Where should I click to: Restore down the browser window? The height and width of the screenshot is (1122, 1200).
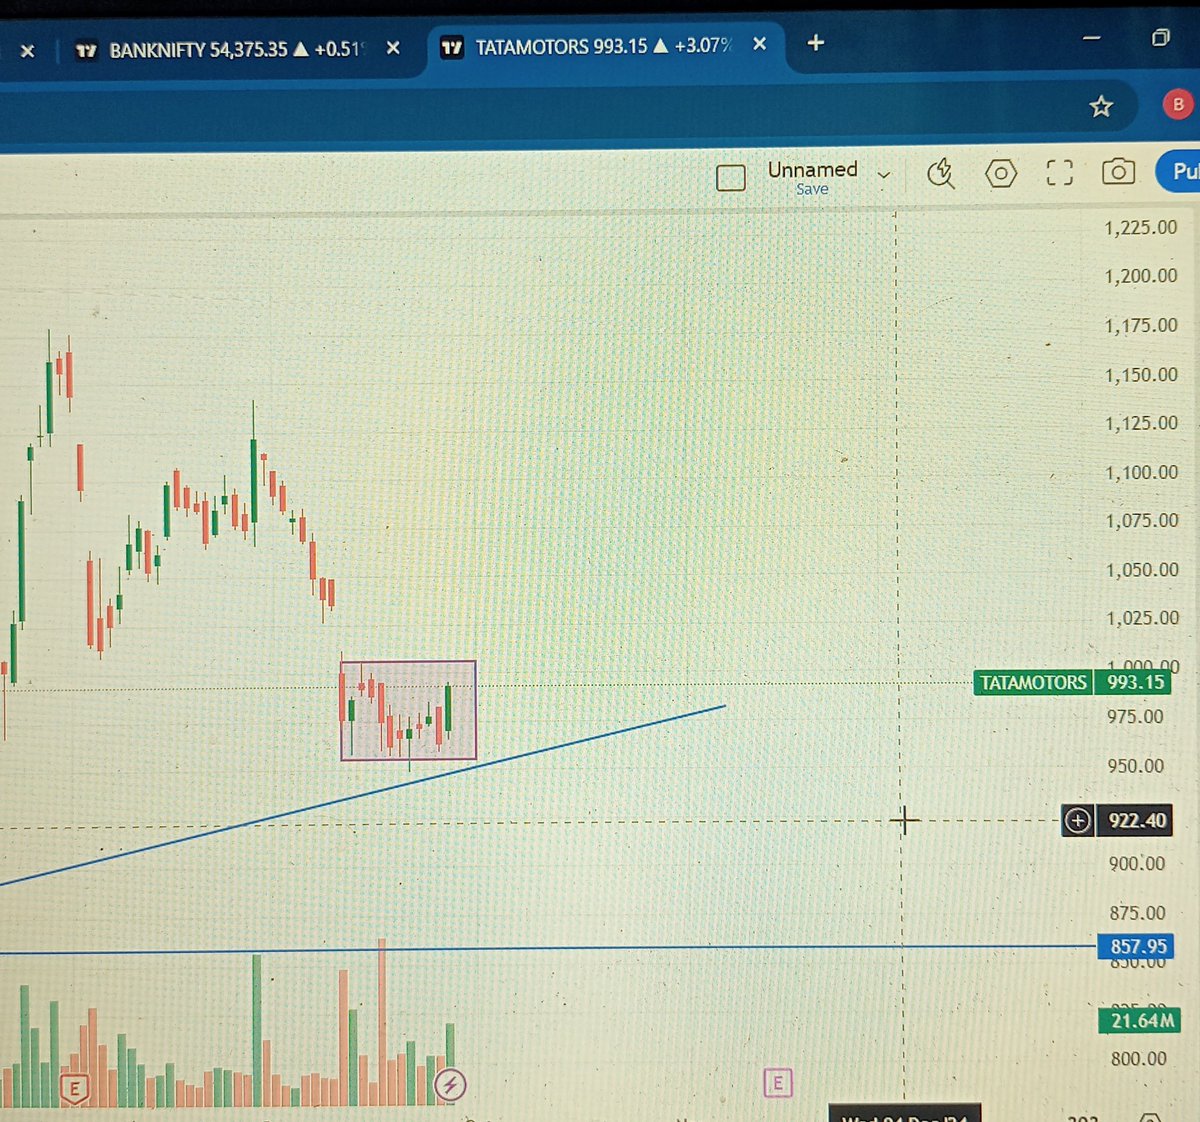click(x=1160, y=38)
